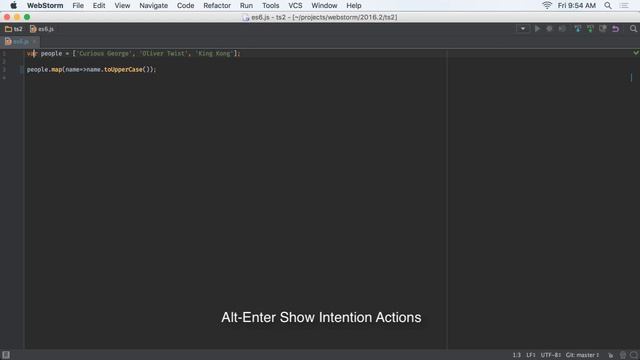Click the 'people' identifier on line 3

click(38, 69)
